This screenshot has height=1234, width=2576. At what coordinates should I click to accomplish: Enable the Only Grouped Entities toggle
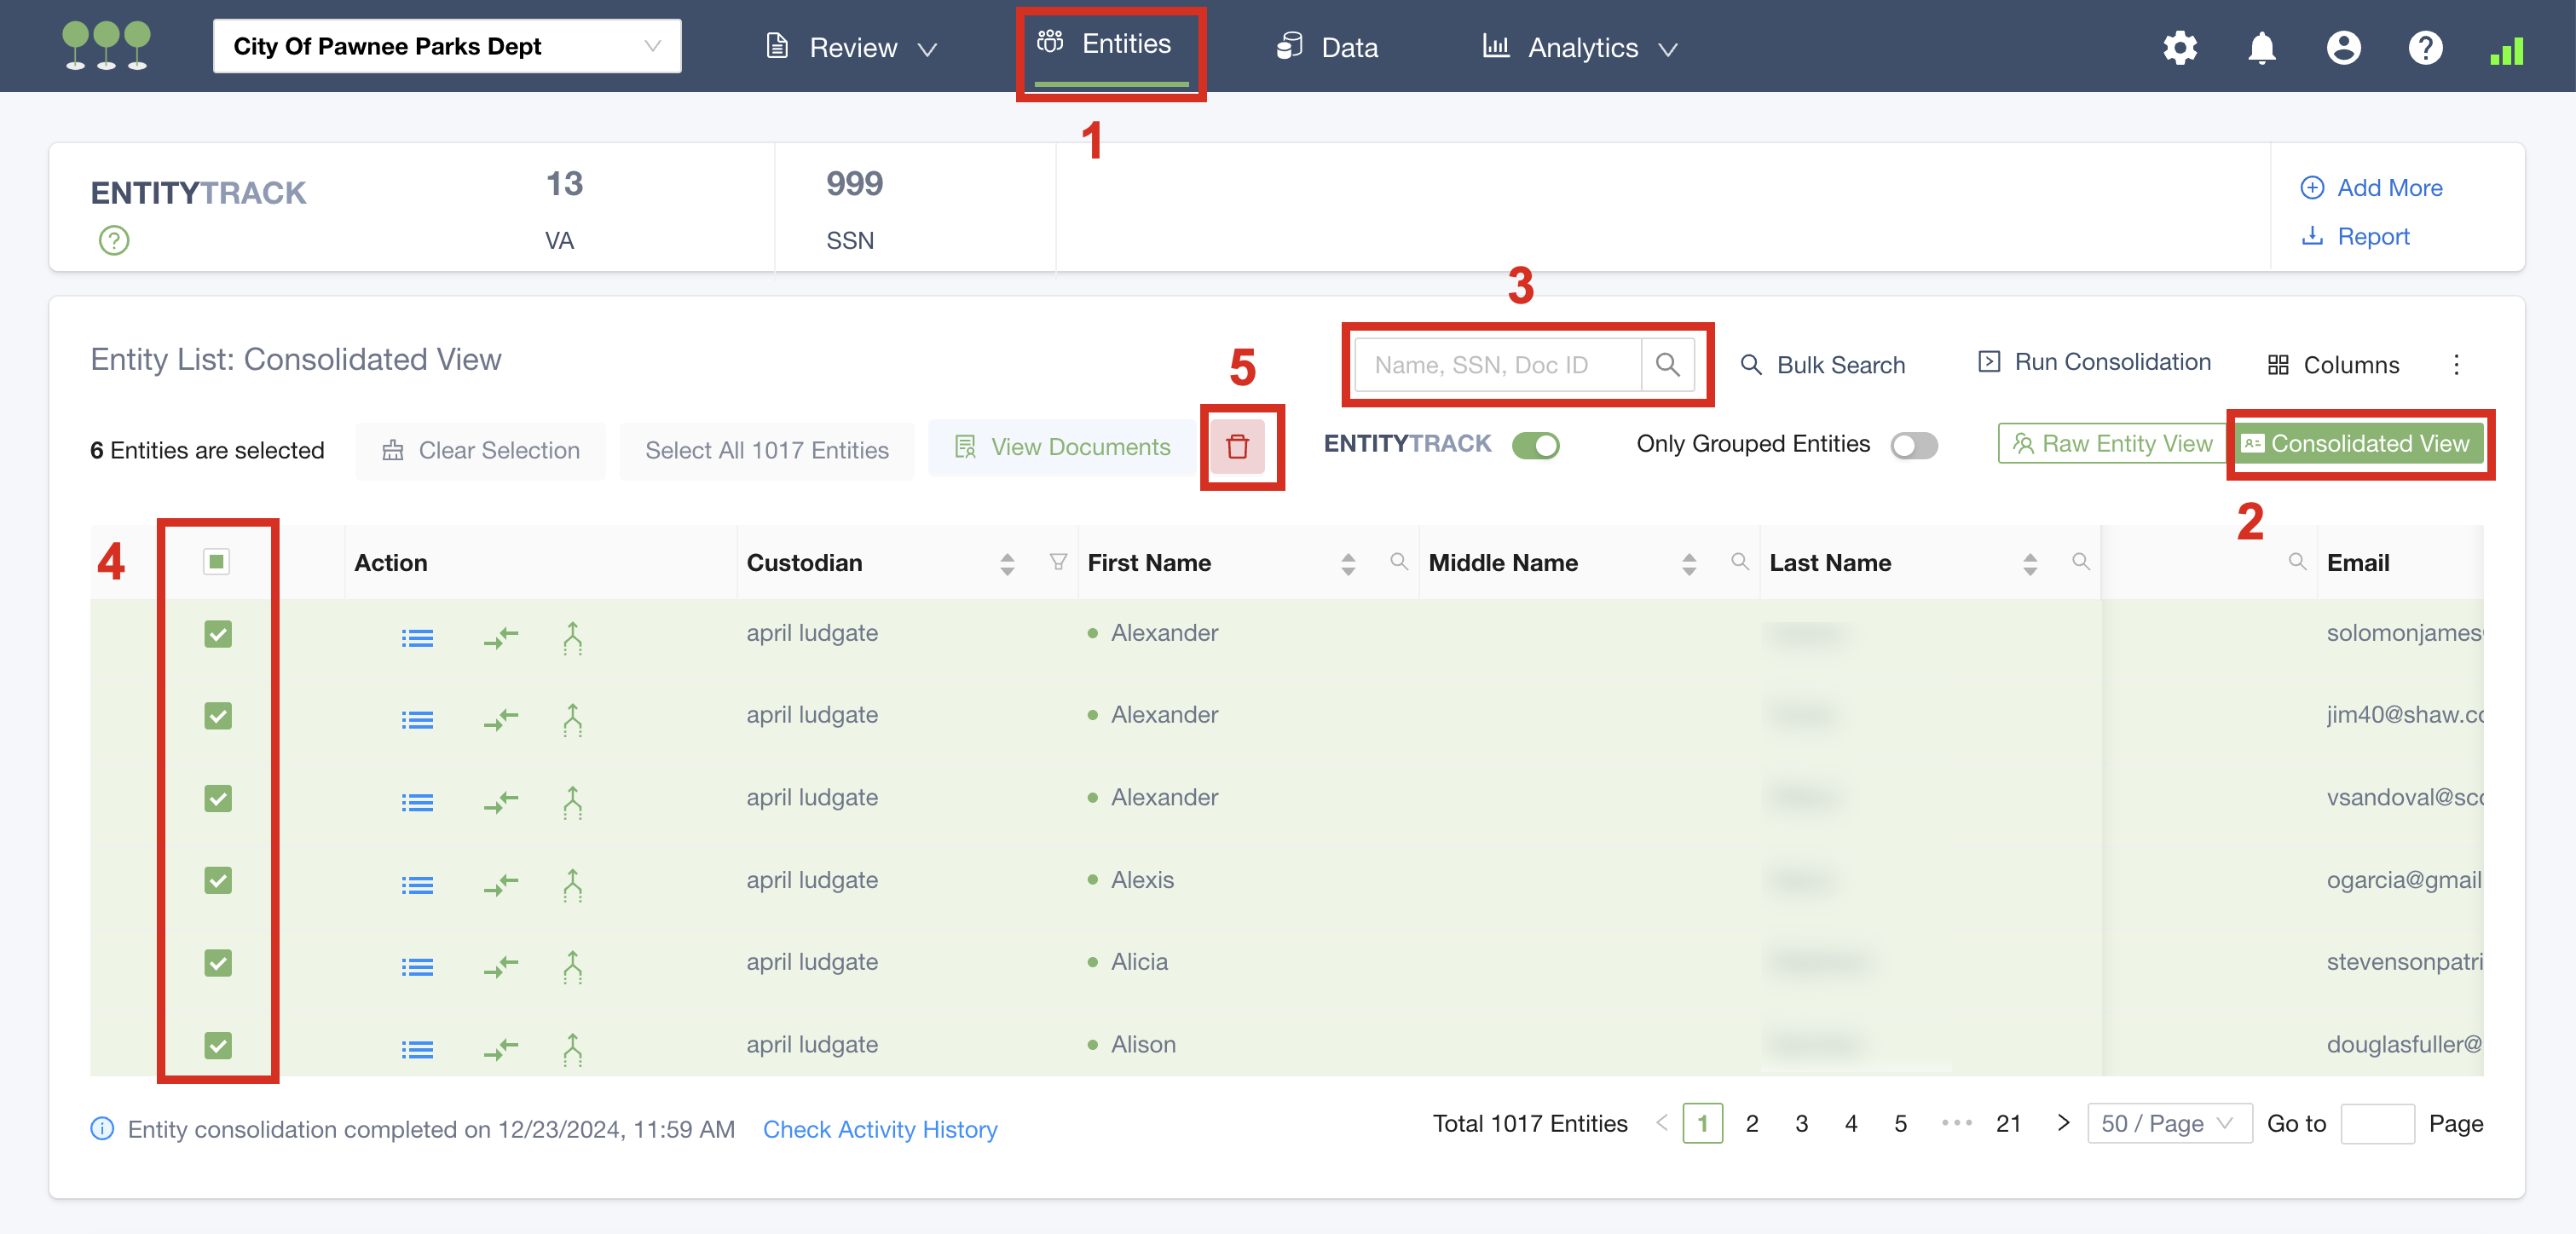click(x=1913, y=445)
